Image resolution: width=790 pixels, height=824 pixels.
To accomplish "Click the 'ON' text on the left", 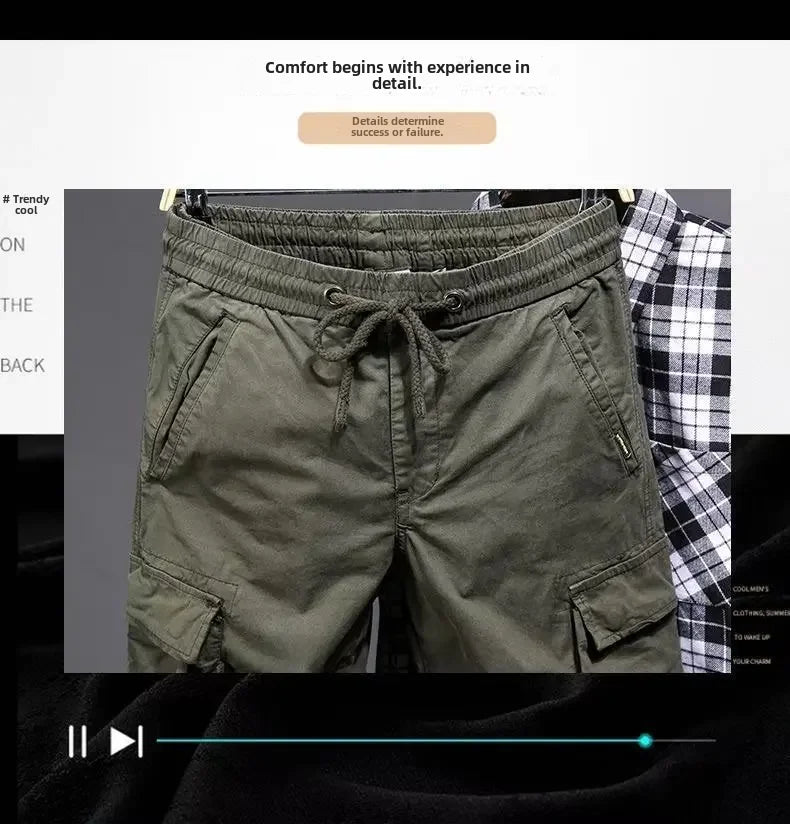I will point(13,245).
